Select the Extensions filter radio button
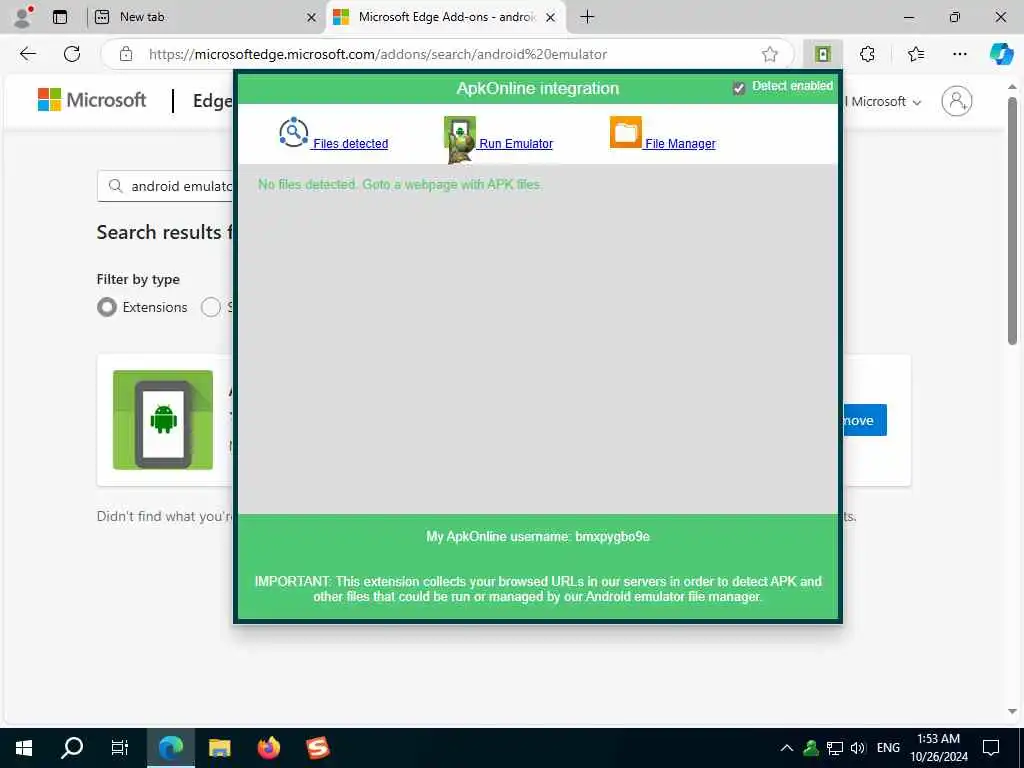 click(x=107, y=307)
